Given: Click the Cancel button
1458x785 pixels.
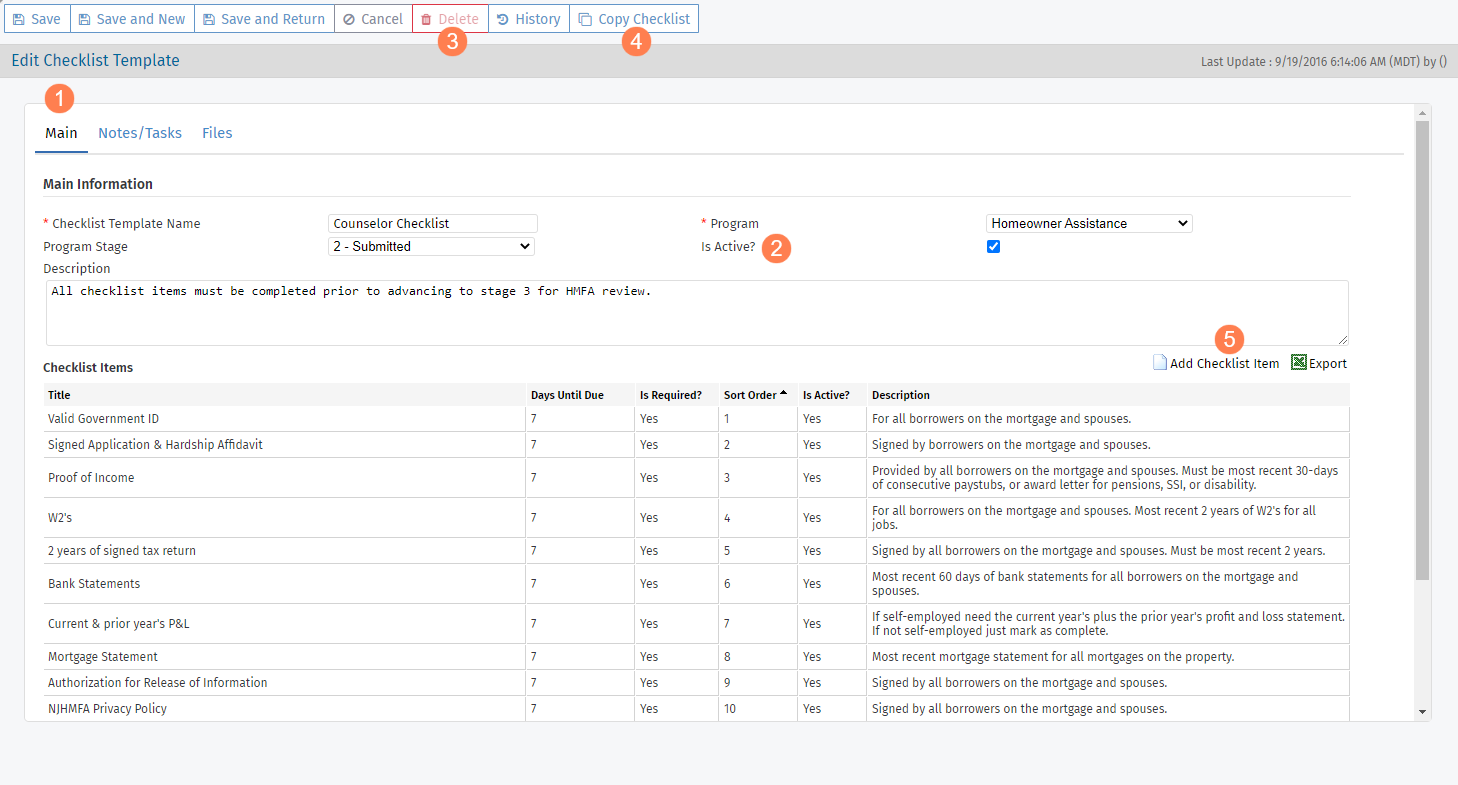Looking at the screenshot, I should click(373, 18).
